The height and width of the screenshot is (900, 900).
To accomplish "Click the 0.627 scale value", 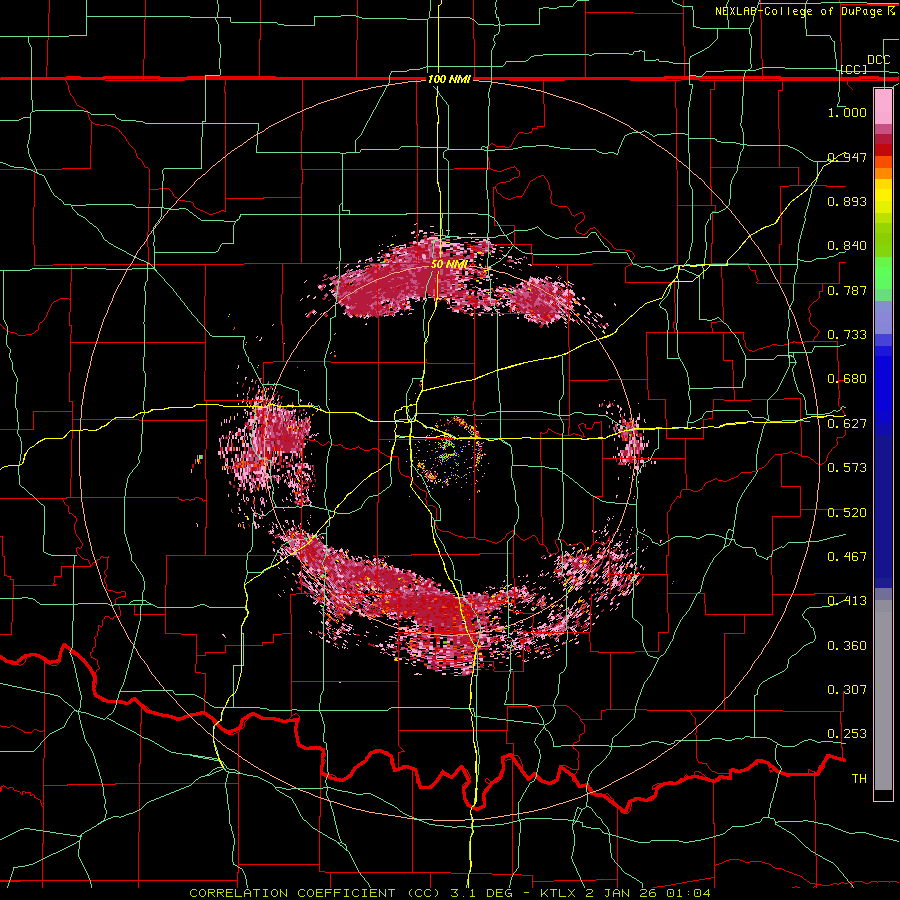I will [847, 424].
